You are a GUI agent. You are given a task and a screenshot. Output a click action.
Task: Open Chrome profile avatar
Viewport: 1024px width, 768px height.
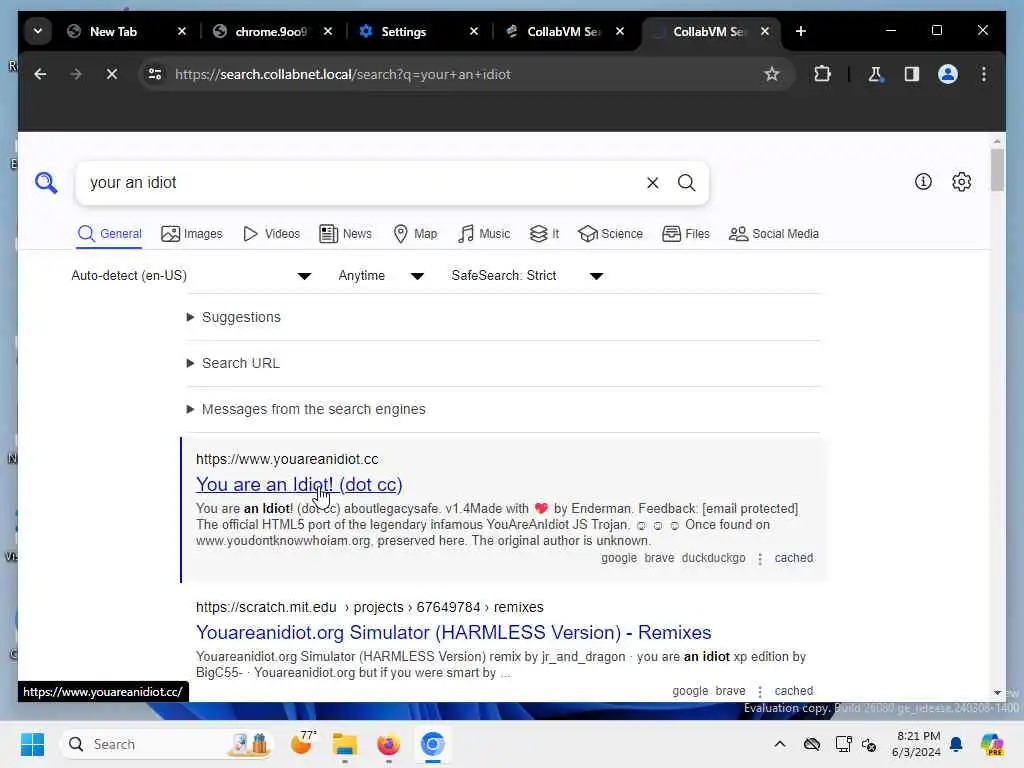click(948, 74)
